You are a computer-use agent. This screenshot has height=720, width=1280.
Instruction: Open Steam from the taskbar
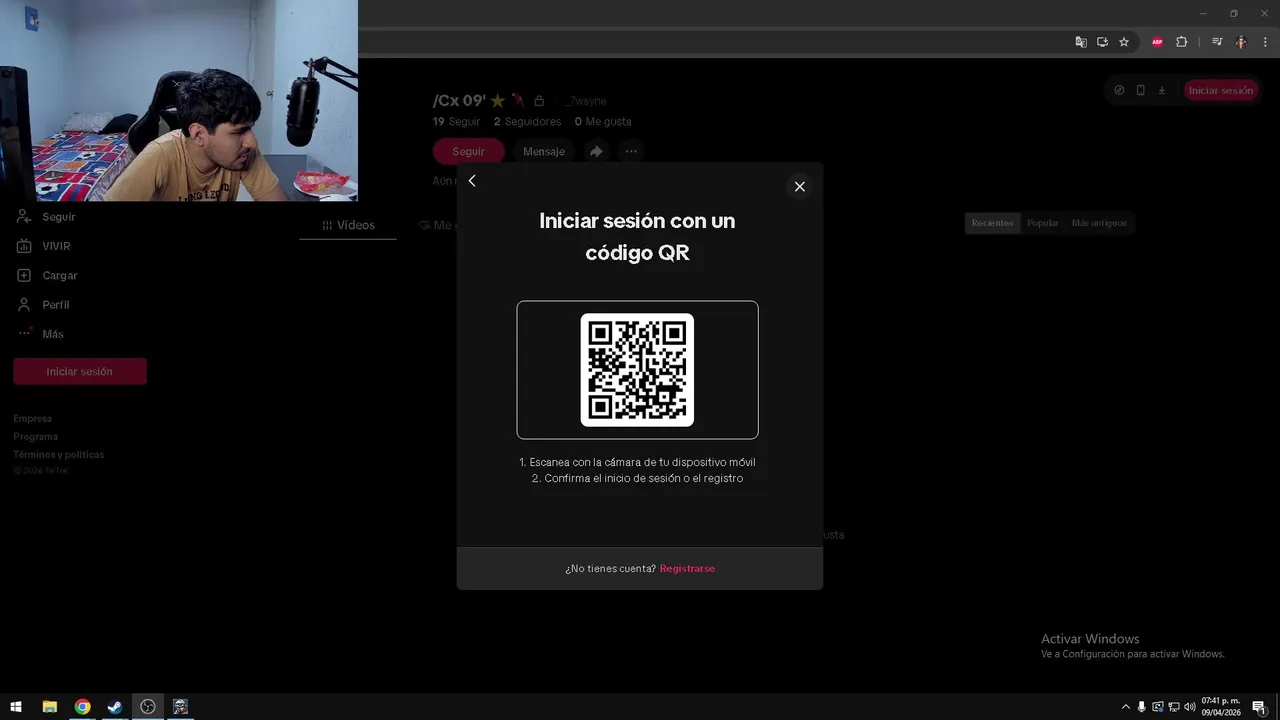(115, 707)
